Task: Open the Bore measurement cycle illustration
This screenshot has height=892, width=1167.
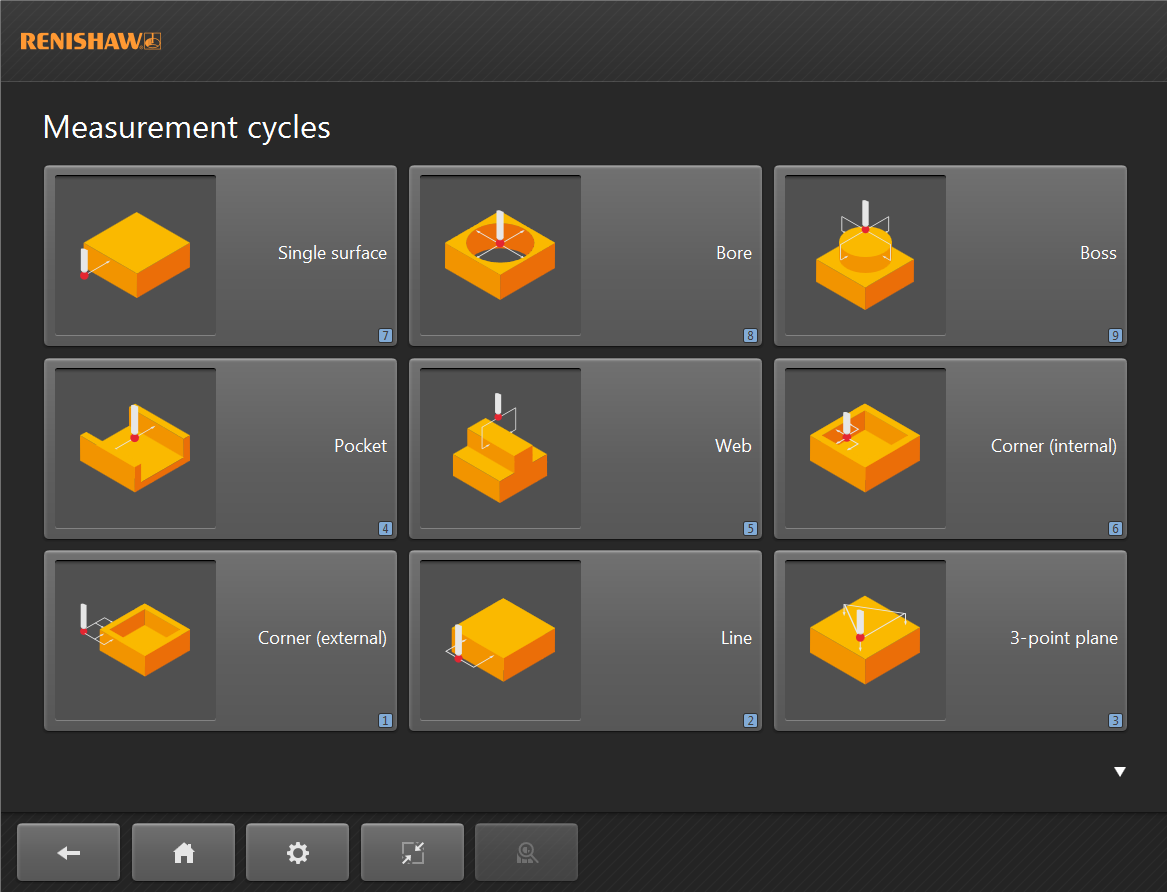Action: [500, 255]
